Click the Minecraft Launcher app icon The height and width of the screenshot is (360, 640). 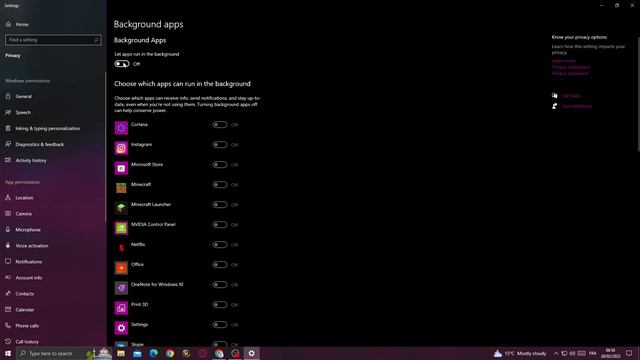coord(121,208)
